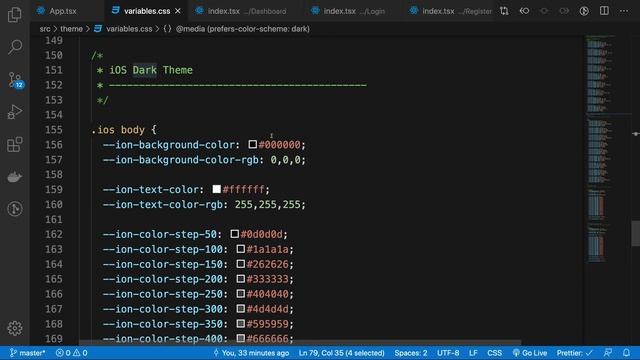The height and width of the screenshot is (360, 640).
Task: Click color swatch for #ffffff
Action: tap(217, 189)
